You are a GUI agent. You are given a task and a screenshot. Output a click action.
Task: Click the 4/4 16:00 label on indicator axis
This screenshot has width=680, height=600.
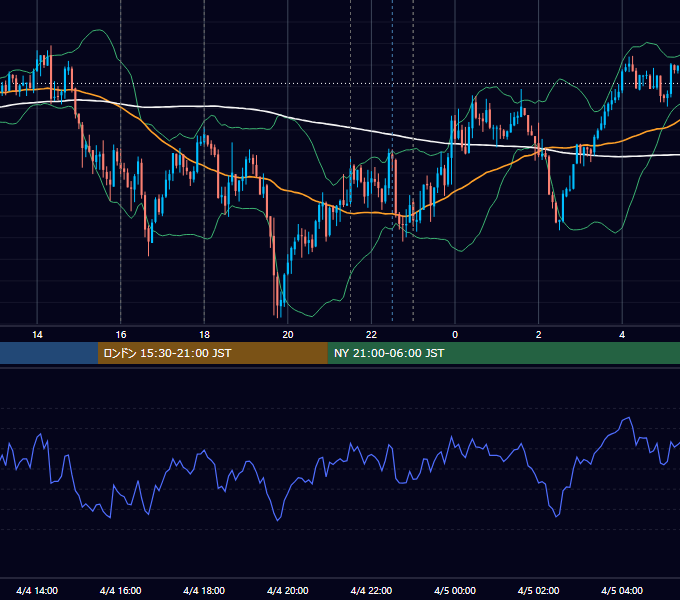click(121, 590)
